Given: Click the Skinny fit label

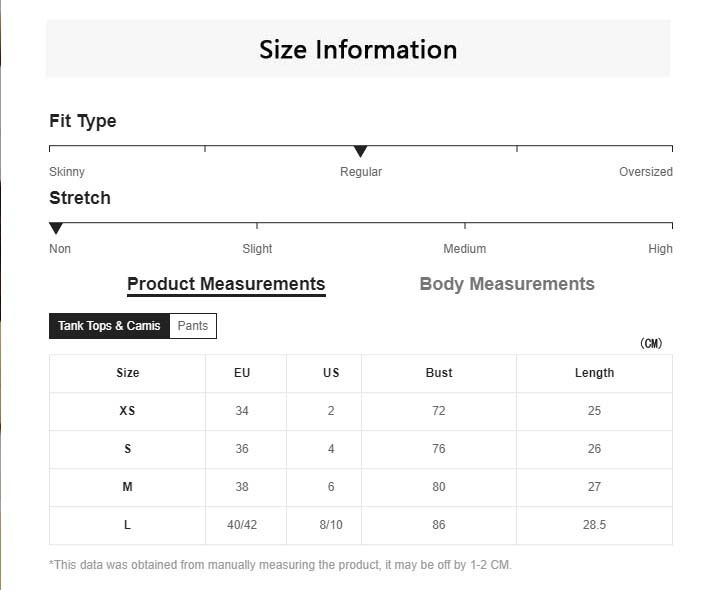Looking at the screenshot, I should (67, 172).
